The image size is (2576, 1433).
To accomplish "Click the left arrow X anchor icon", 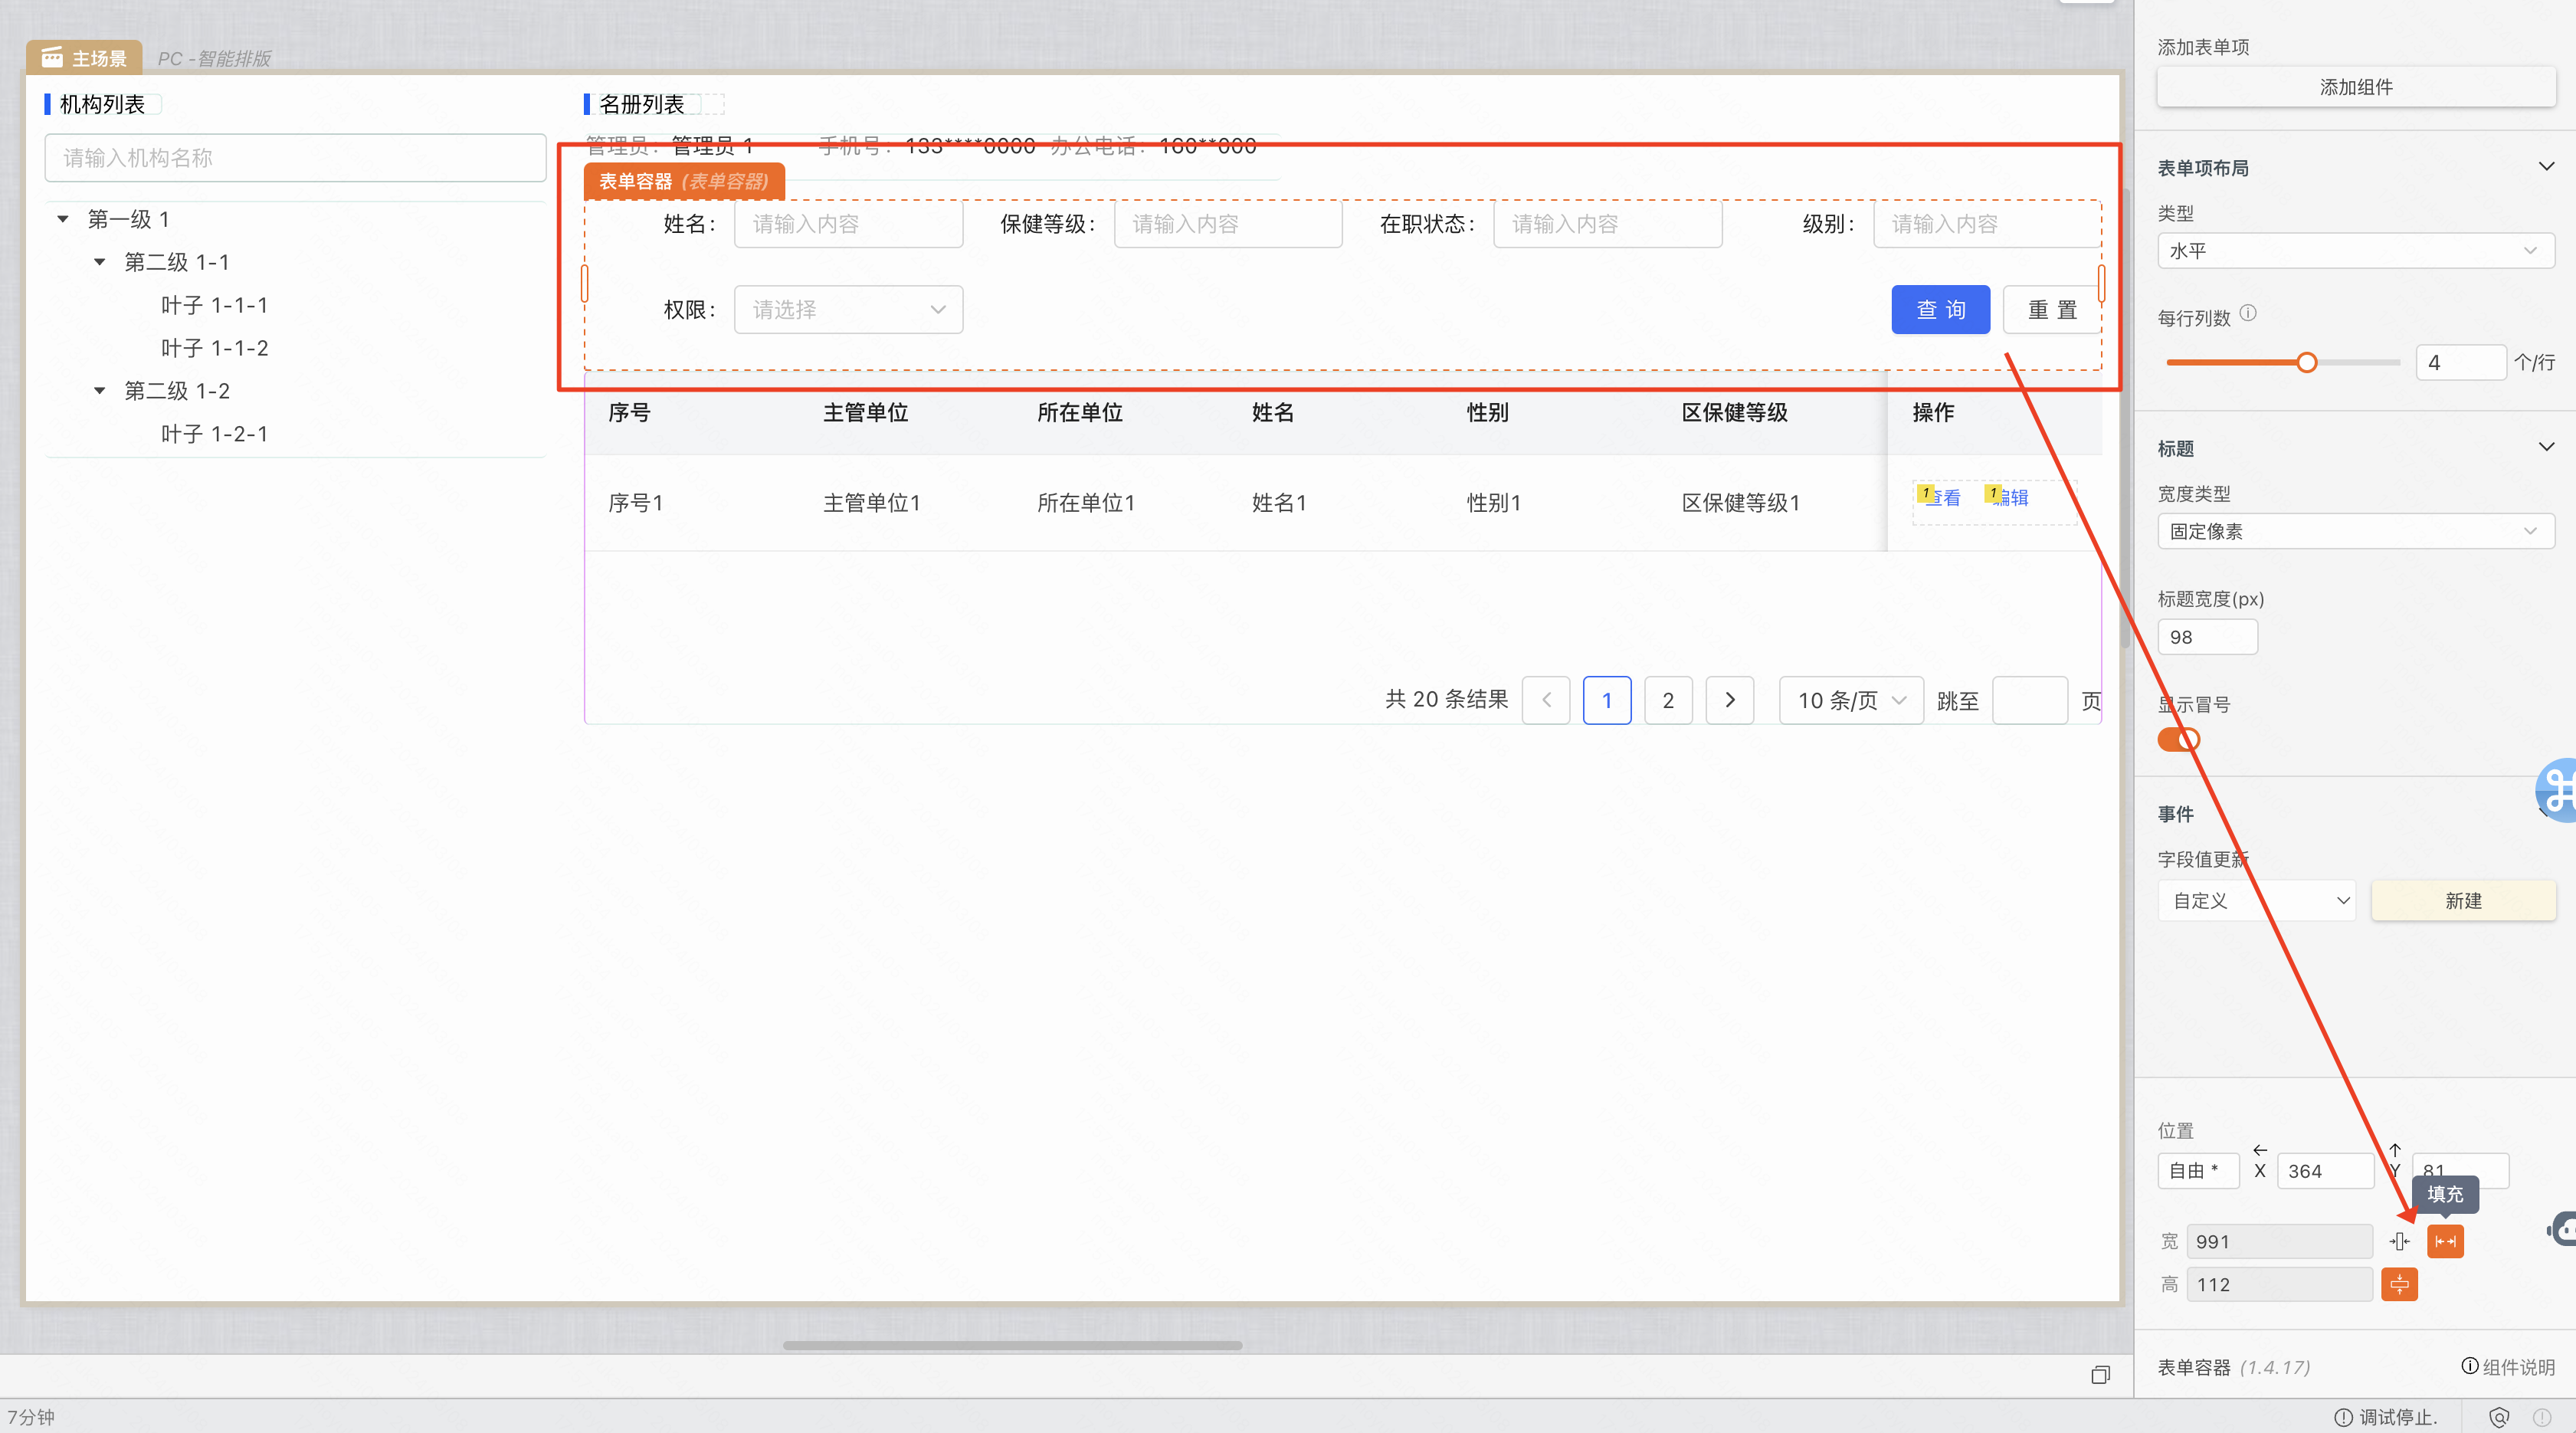I will tap(2260, 1150).
